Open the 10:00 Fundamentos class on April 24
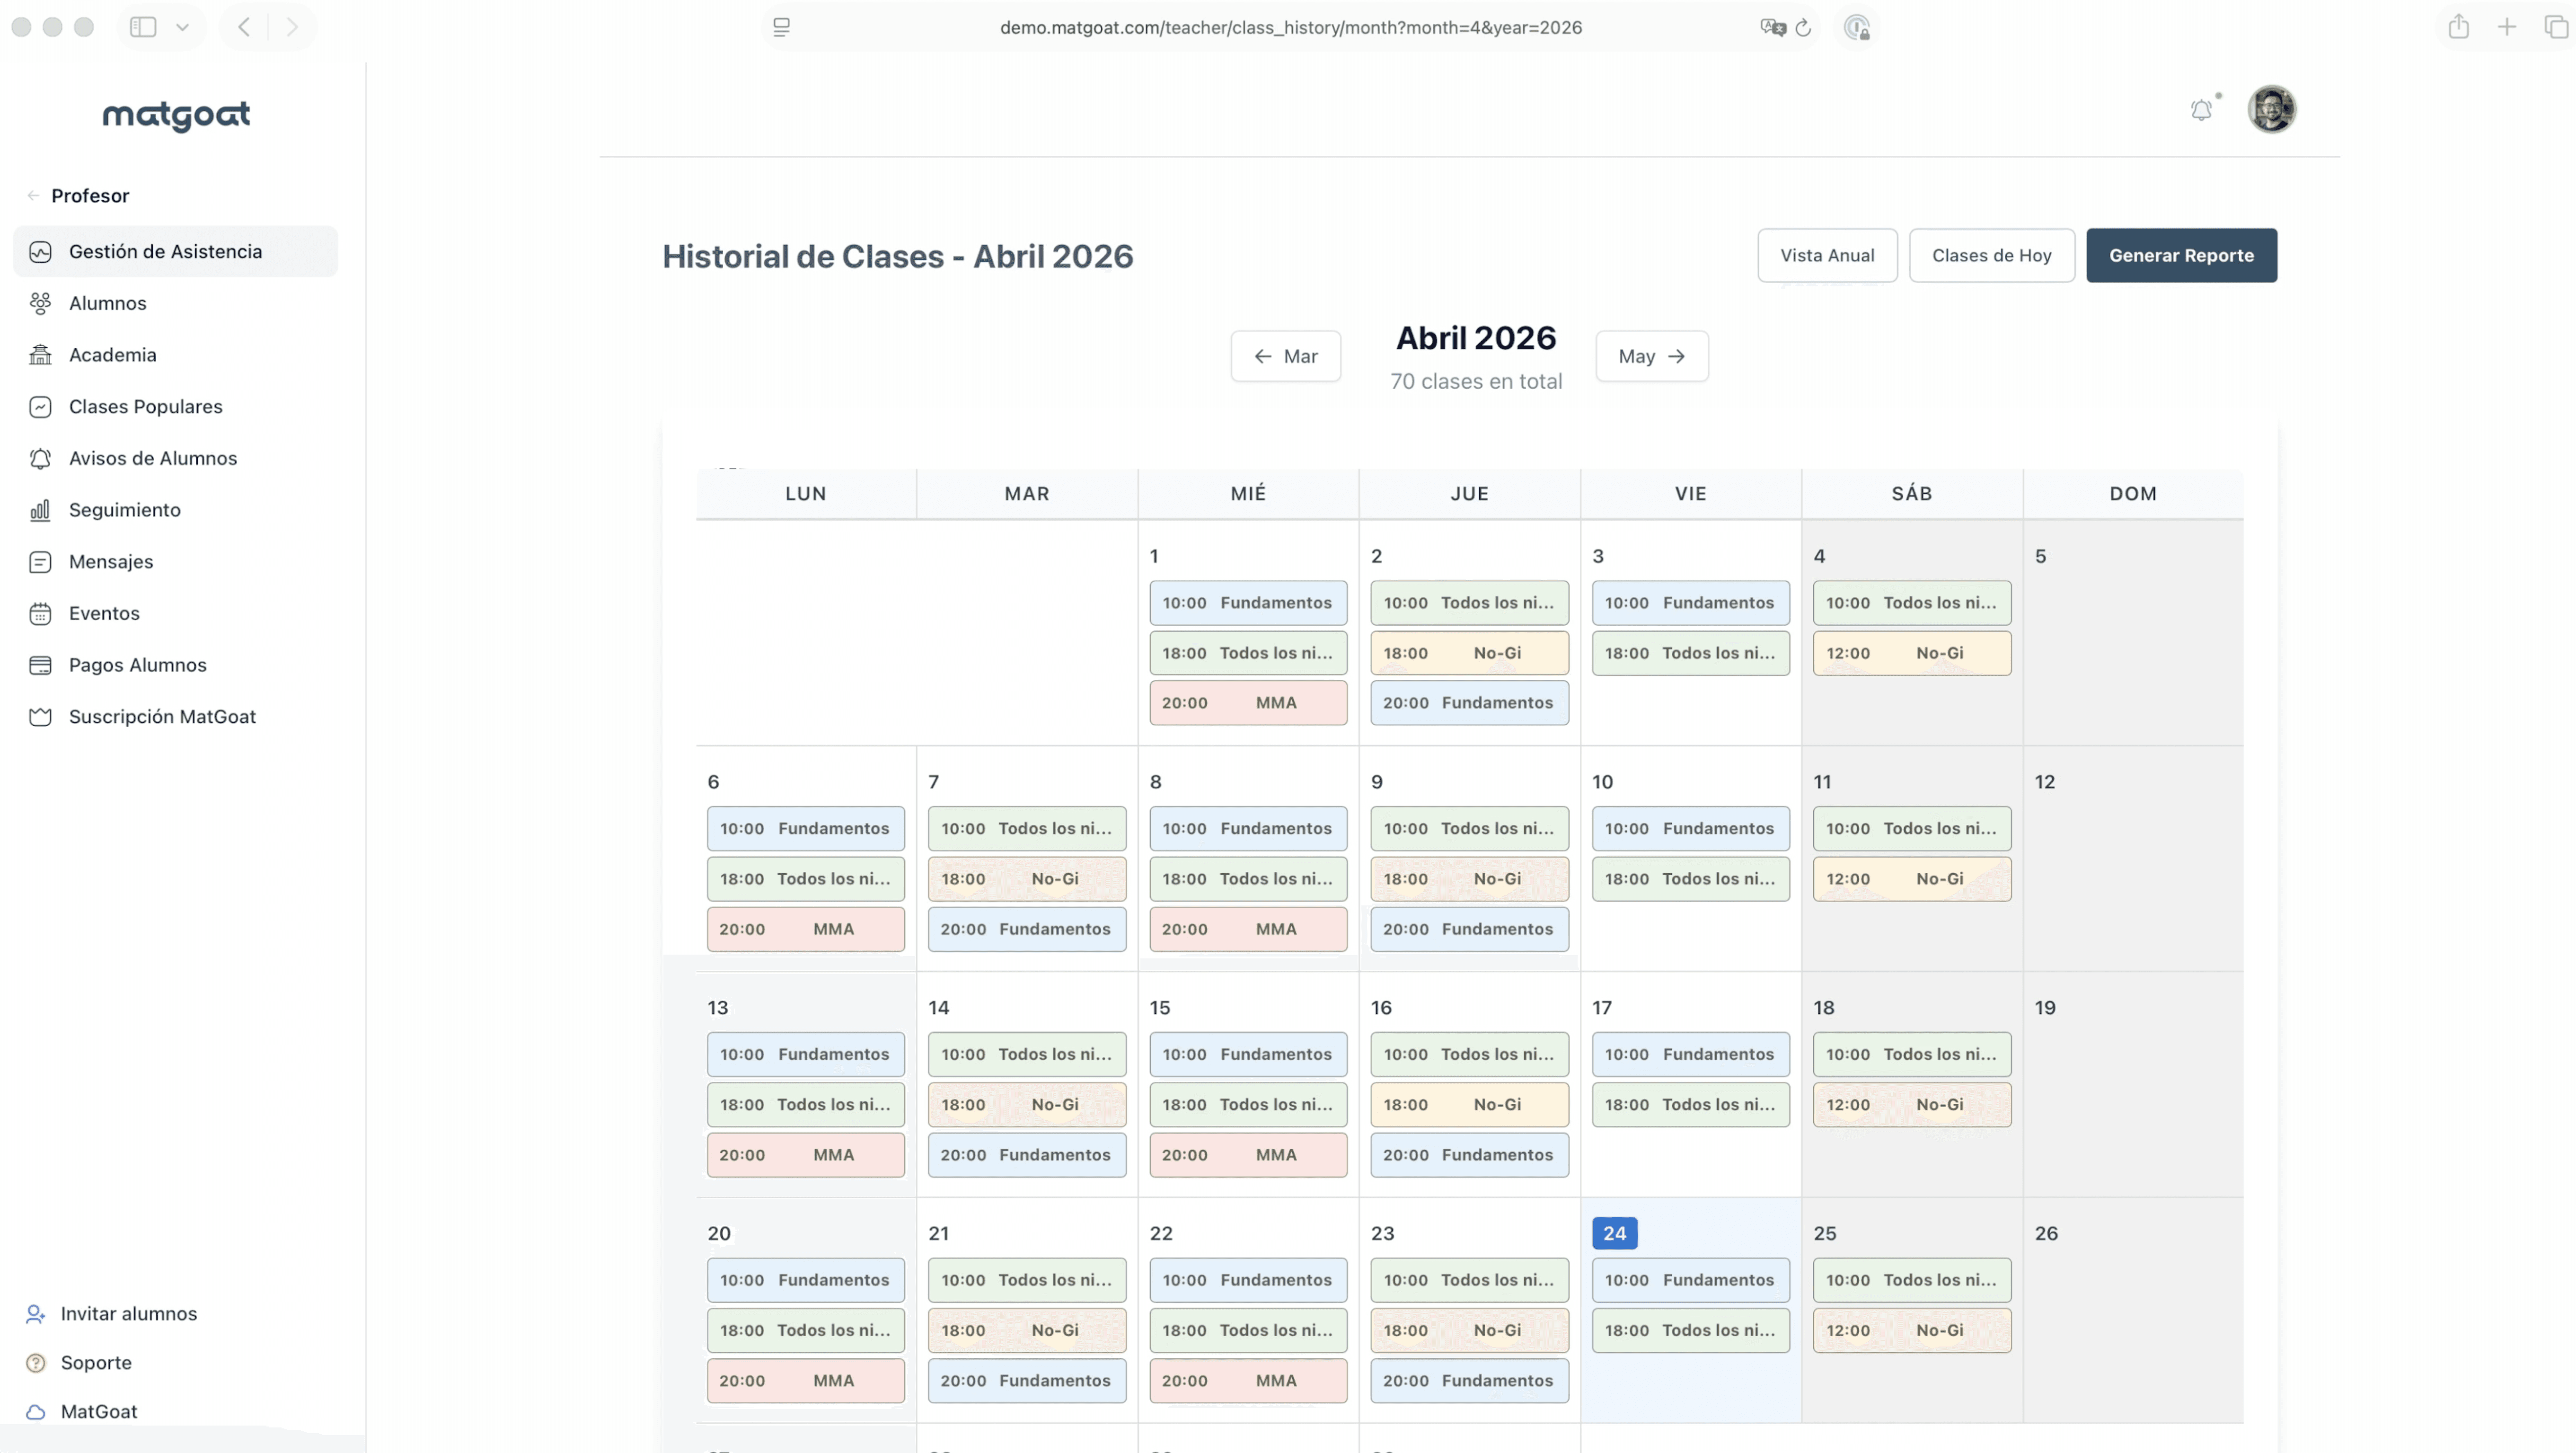Screen dimensions: 2576x1453 click(1690, 1280)
